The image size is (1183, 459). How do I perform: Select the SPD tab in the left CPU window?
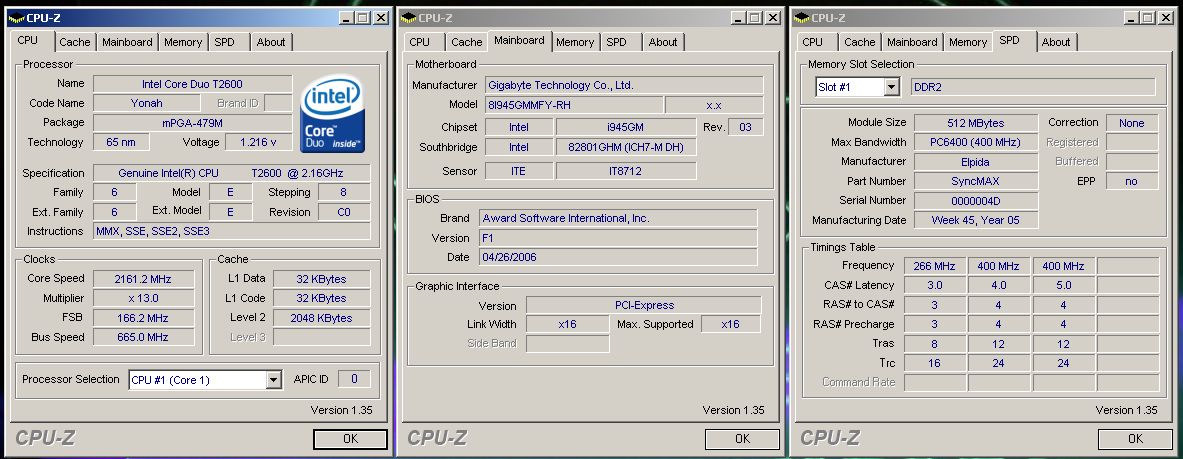click(x=225, y=42)
